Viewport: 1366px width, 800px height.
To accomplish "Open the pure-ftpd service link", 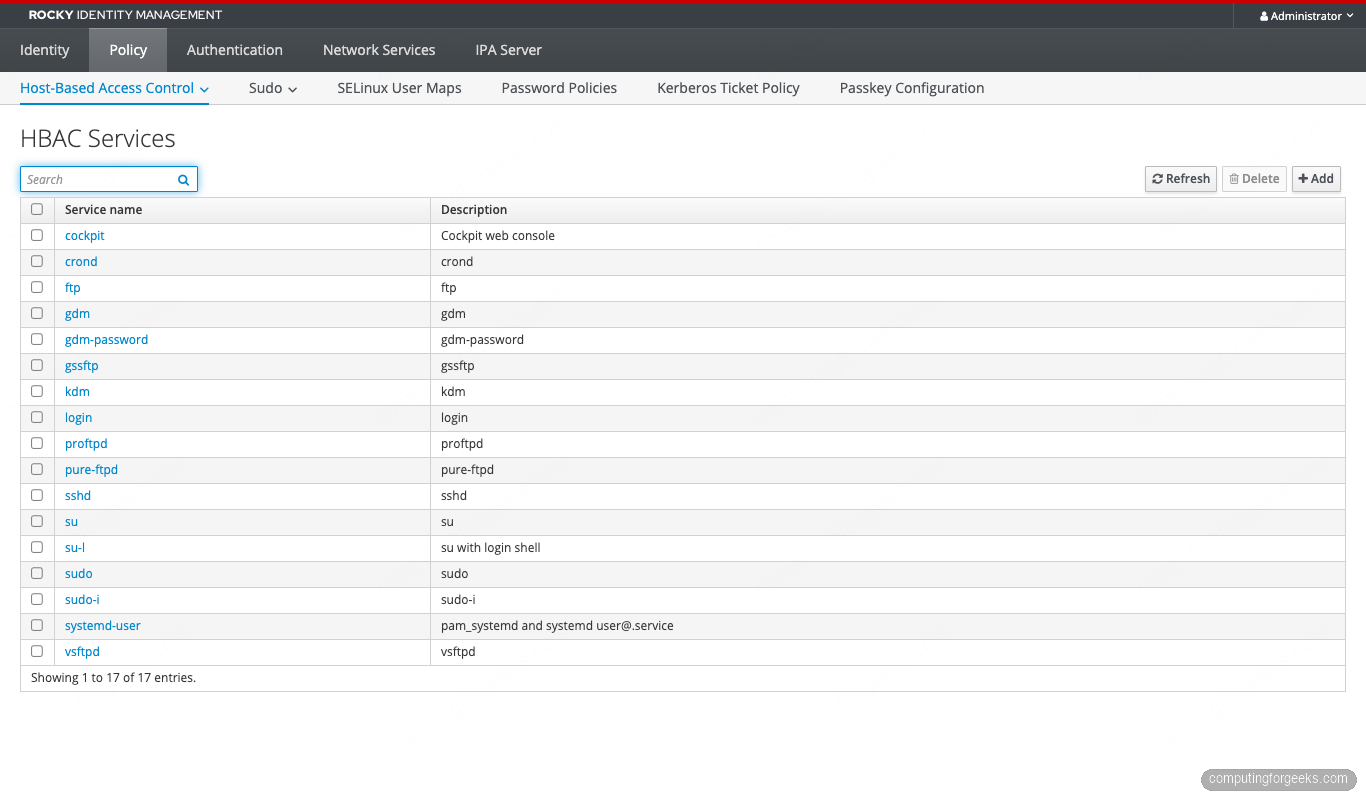I will [91, 470].
